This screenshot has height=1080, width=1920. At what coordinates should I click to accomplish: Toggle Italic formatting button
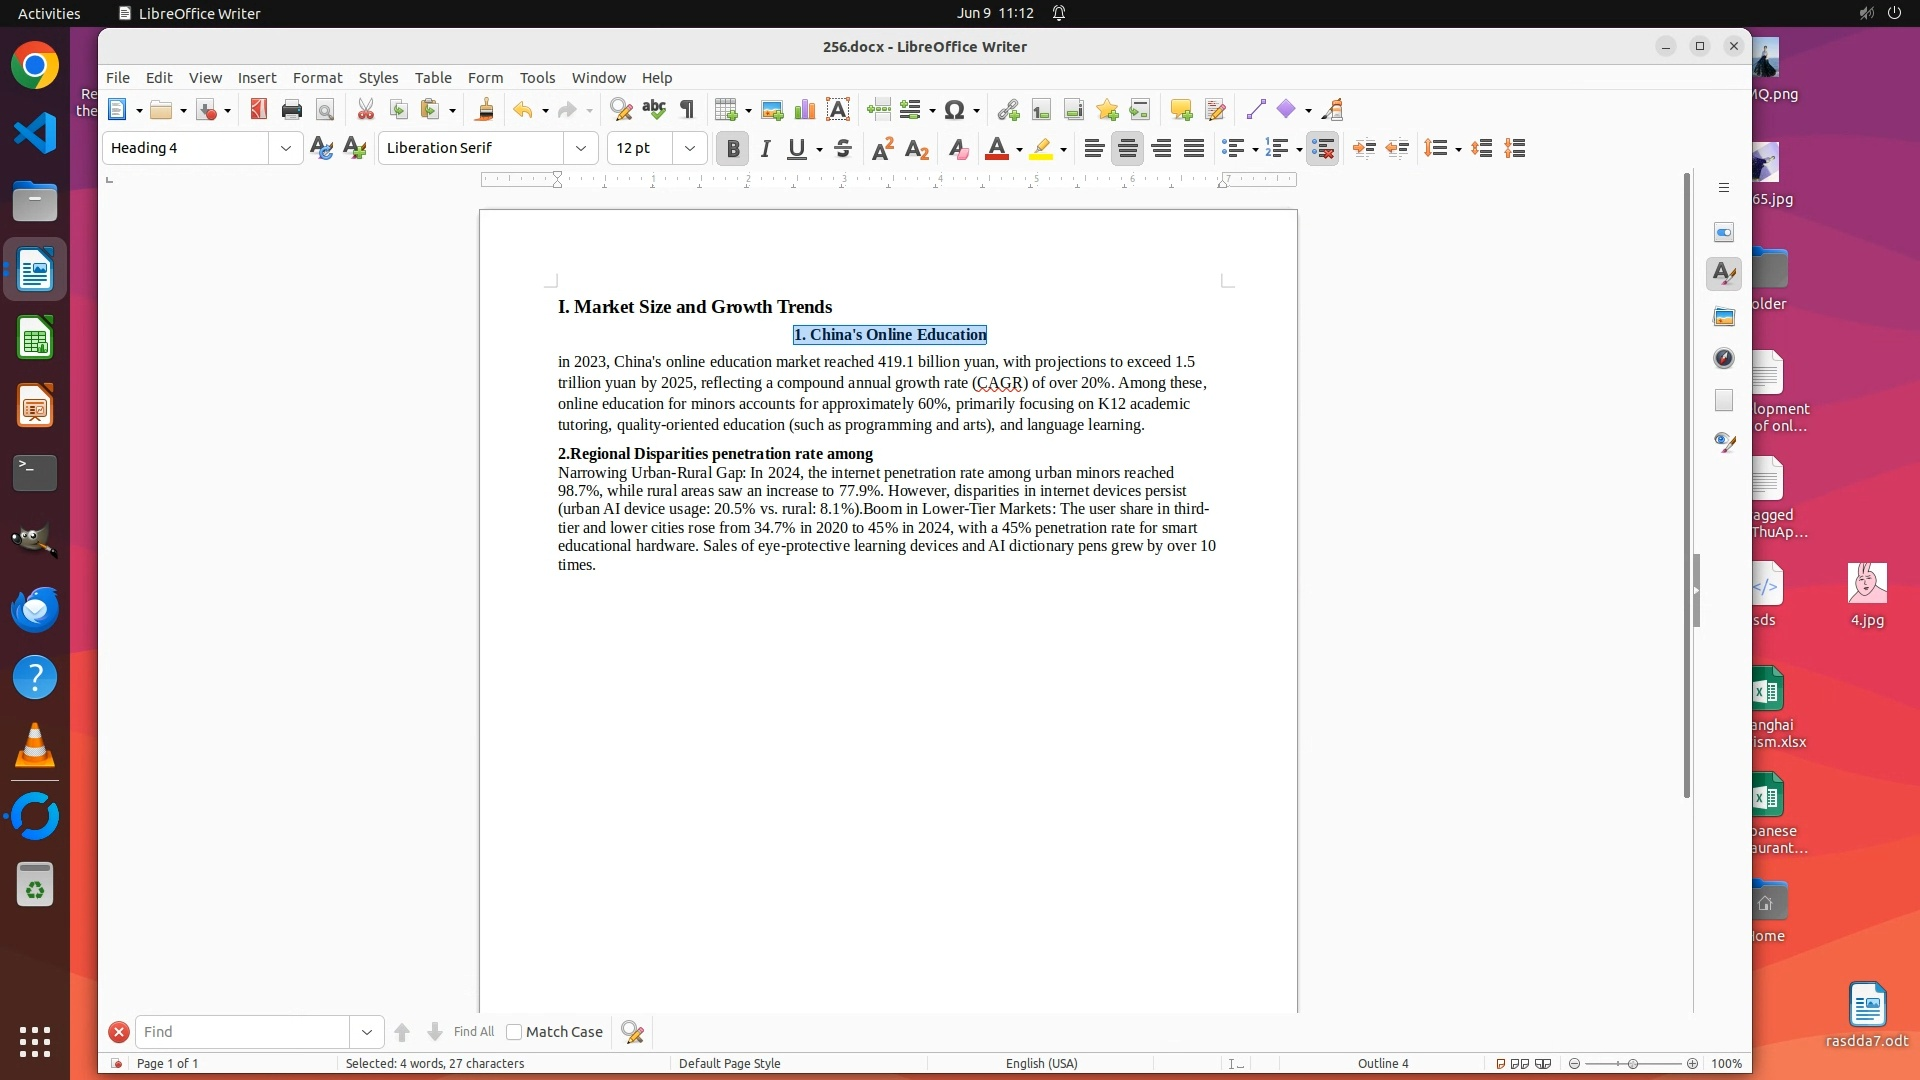[765, 149]
